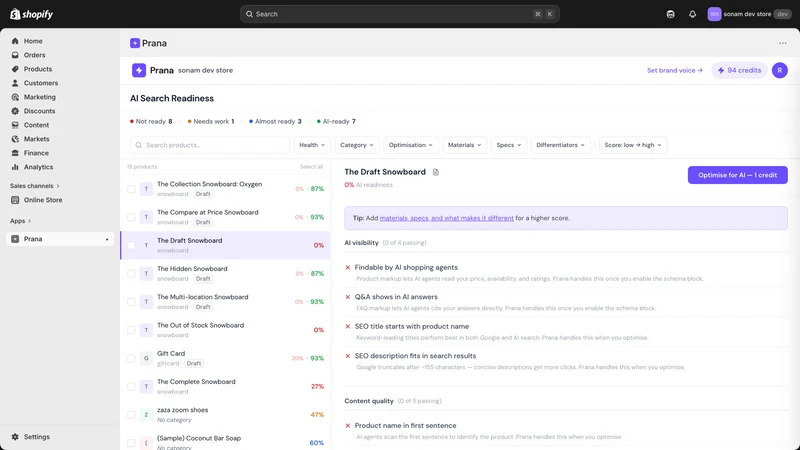Check The Out of Stock Snowboard checkbox
The height and width of the screenshot is (450, 800).
131,330
